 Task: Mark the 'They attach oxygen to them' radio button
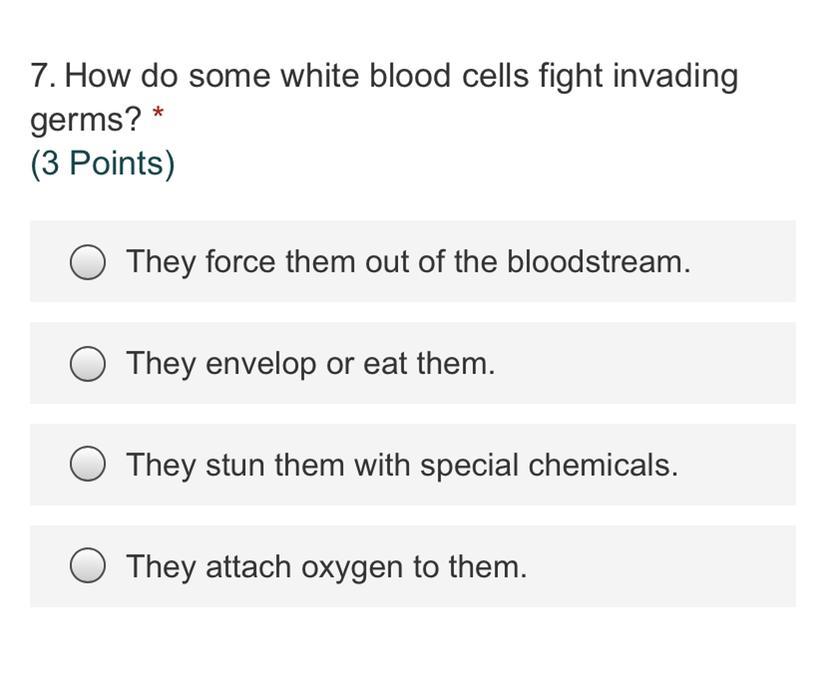tap(87, 566)
